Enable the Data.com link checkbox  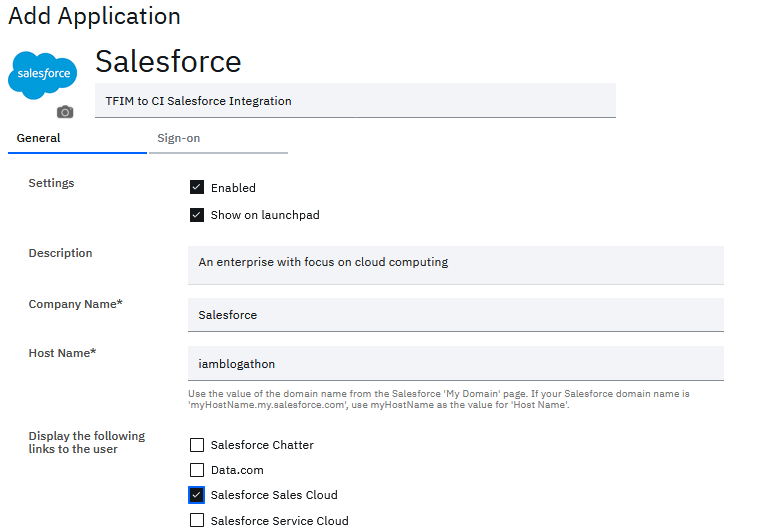coord(197,470)
